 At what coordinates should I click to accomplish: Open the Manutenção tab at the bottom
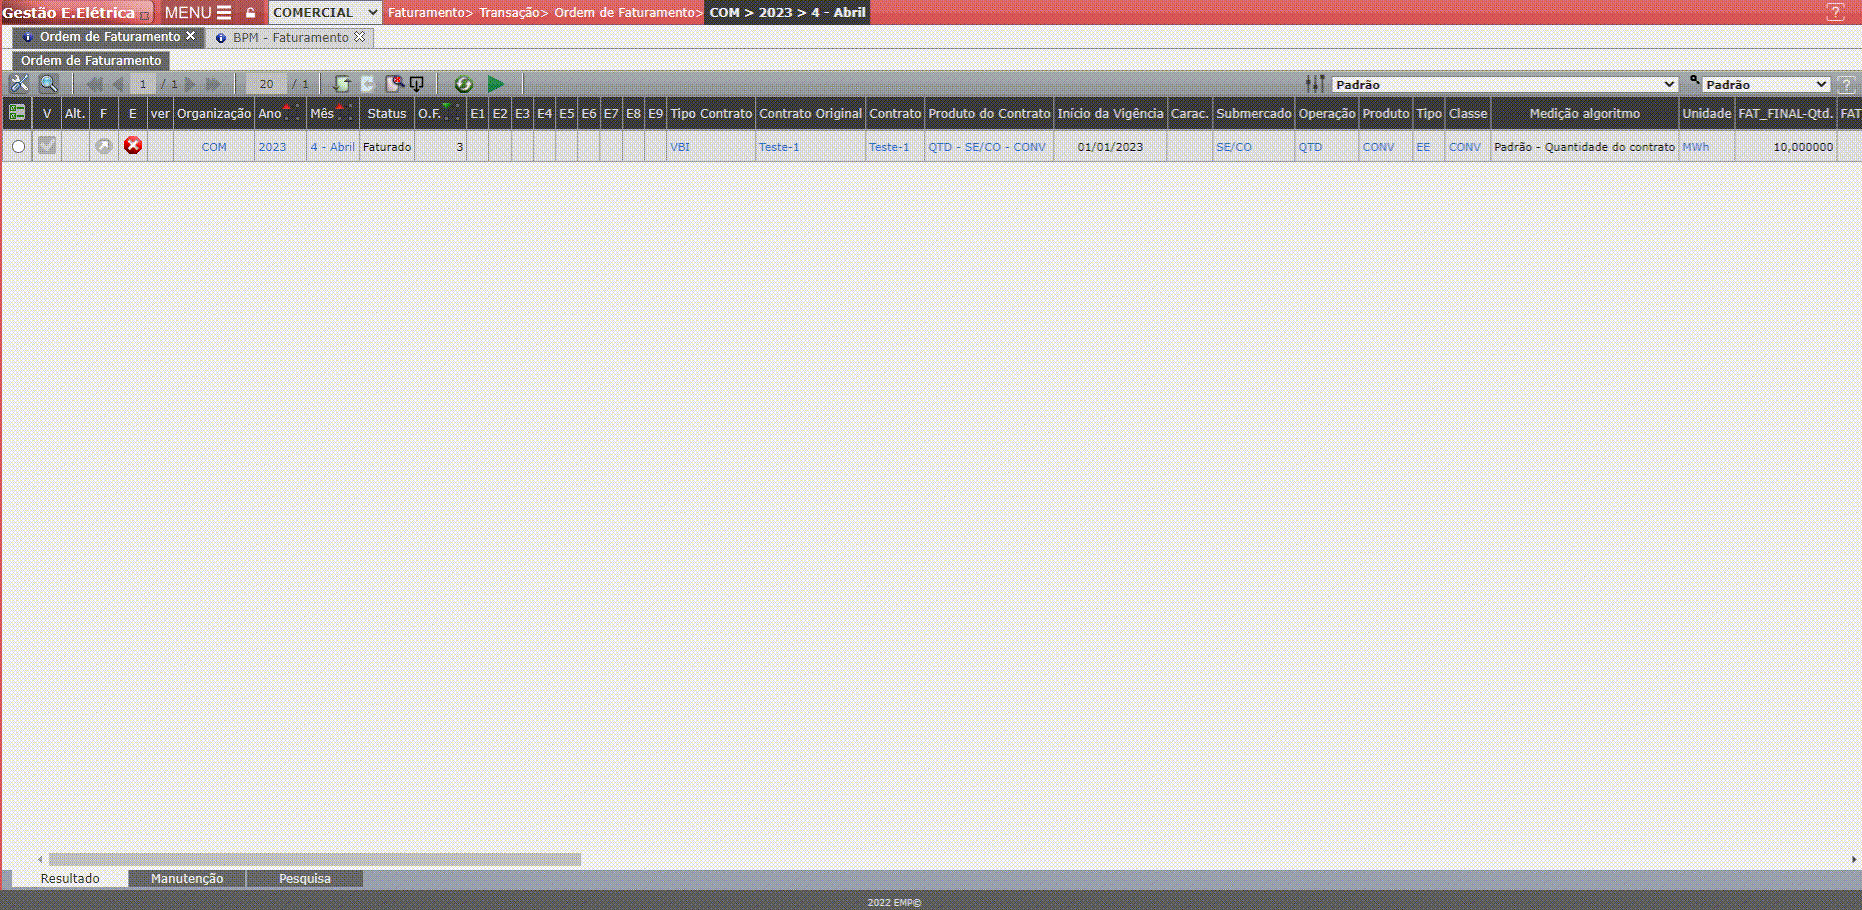(187, 879)
